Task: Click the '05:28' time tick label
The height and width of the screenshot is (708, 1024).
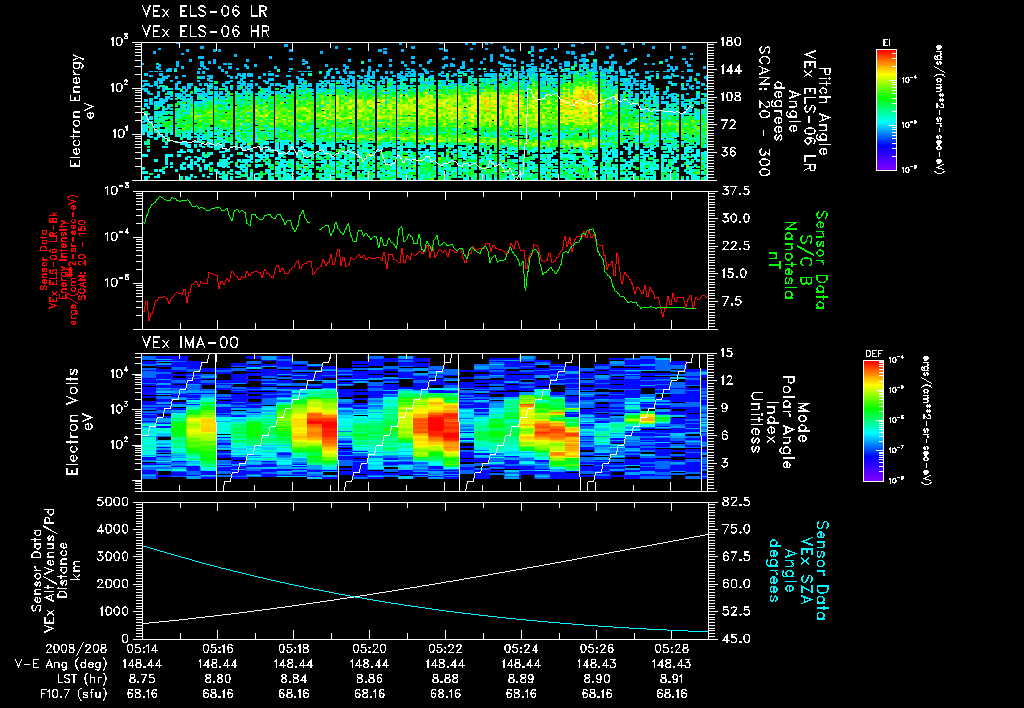Action: coord(673,649)
